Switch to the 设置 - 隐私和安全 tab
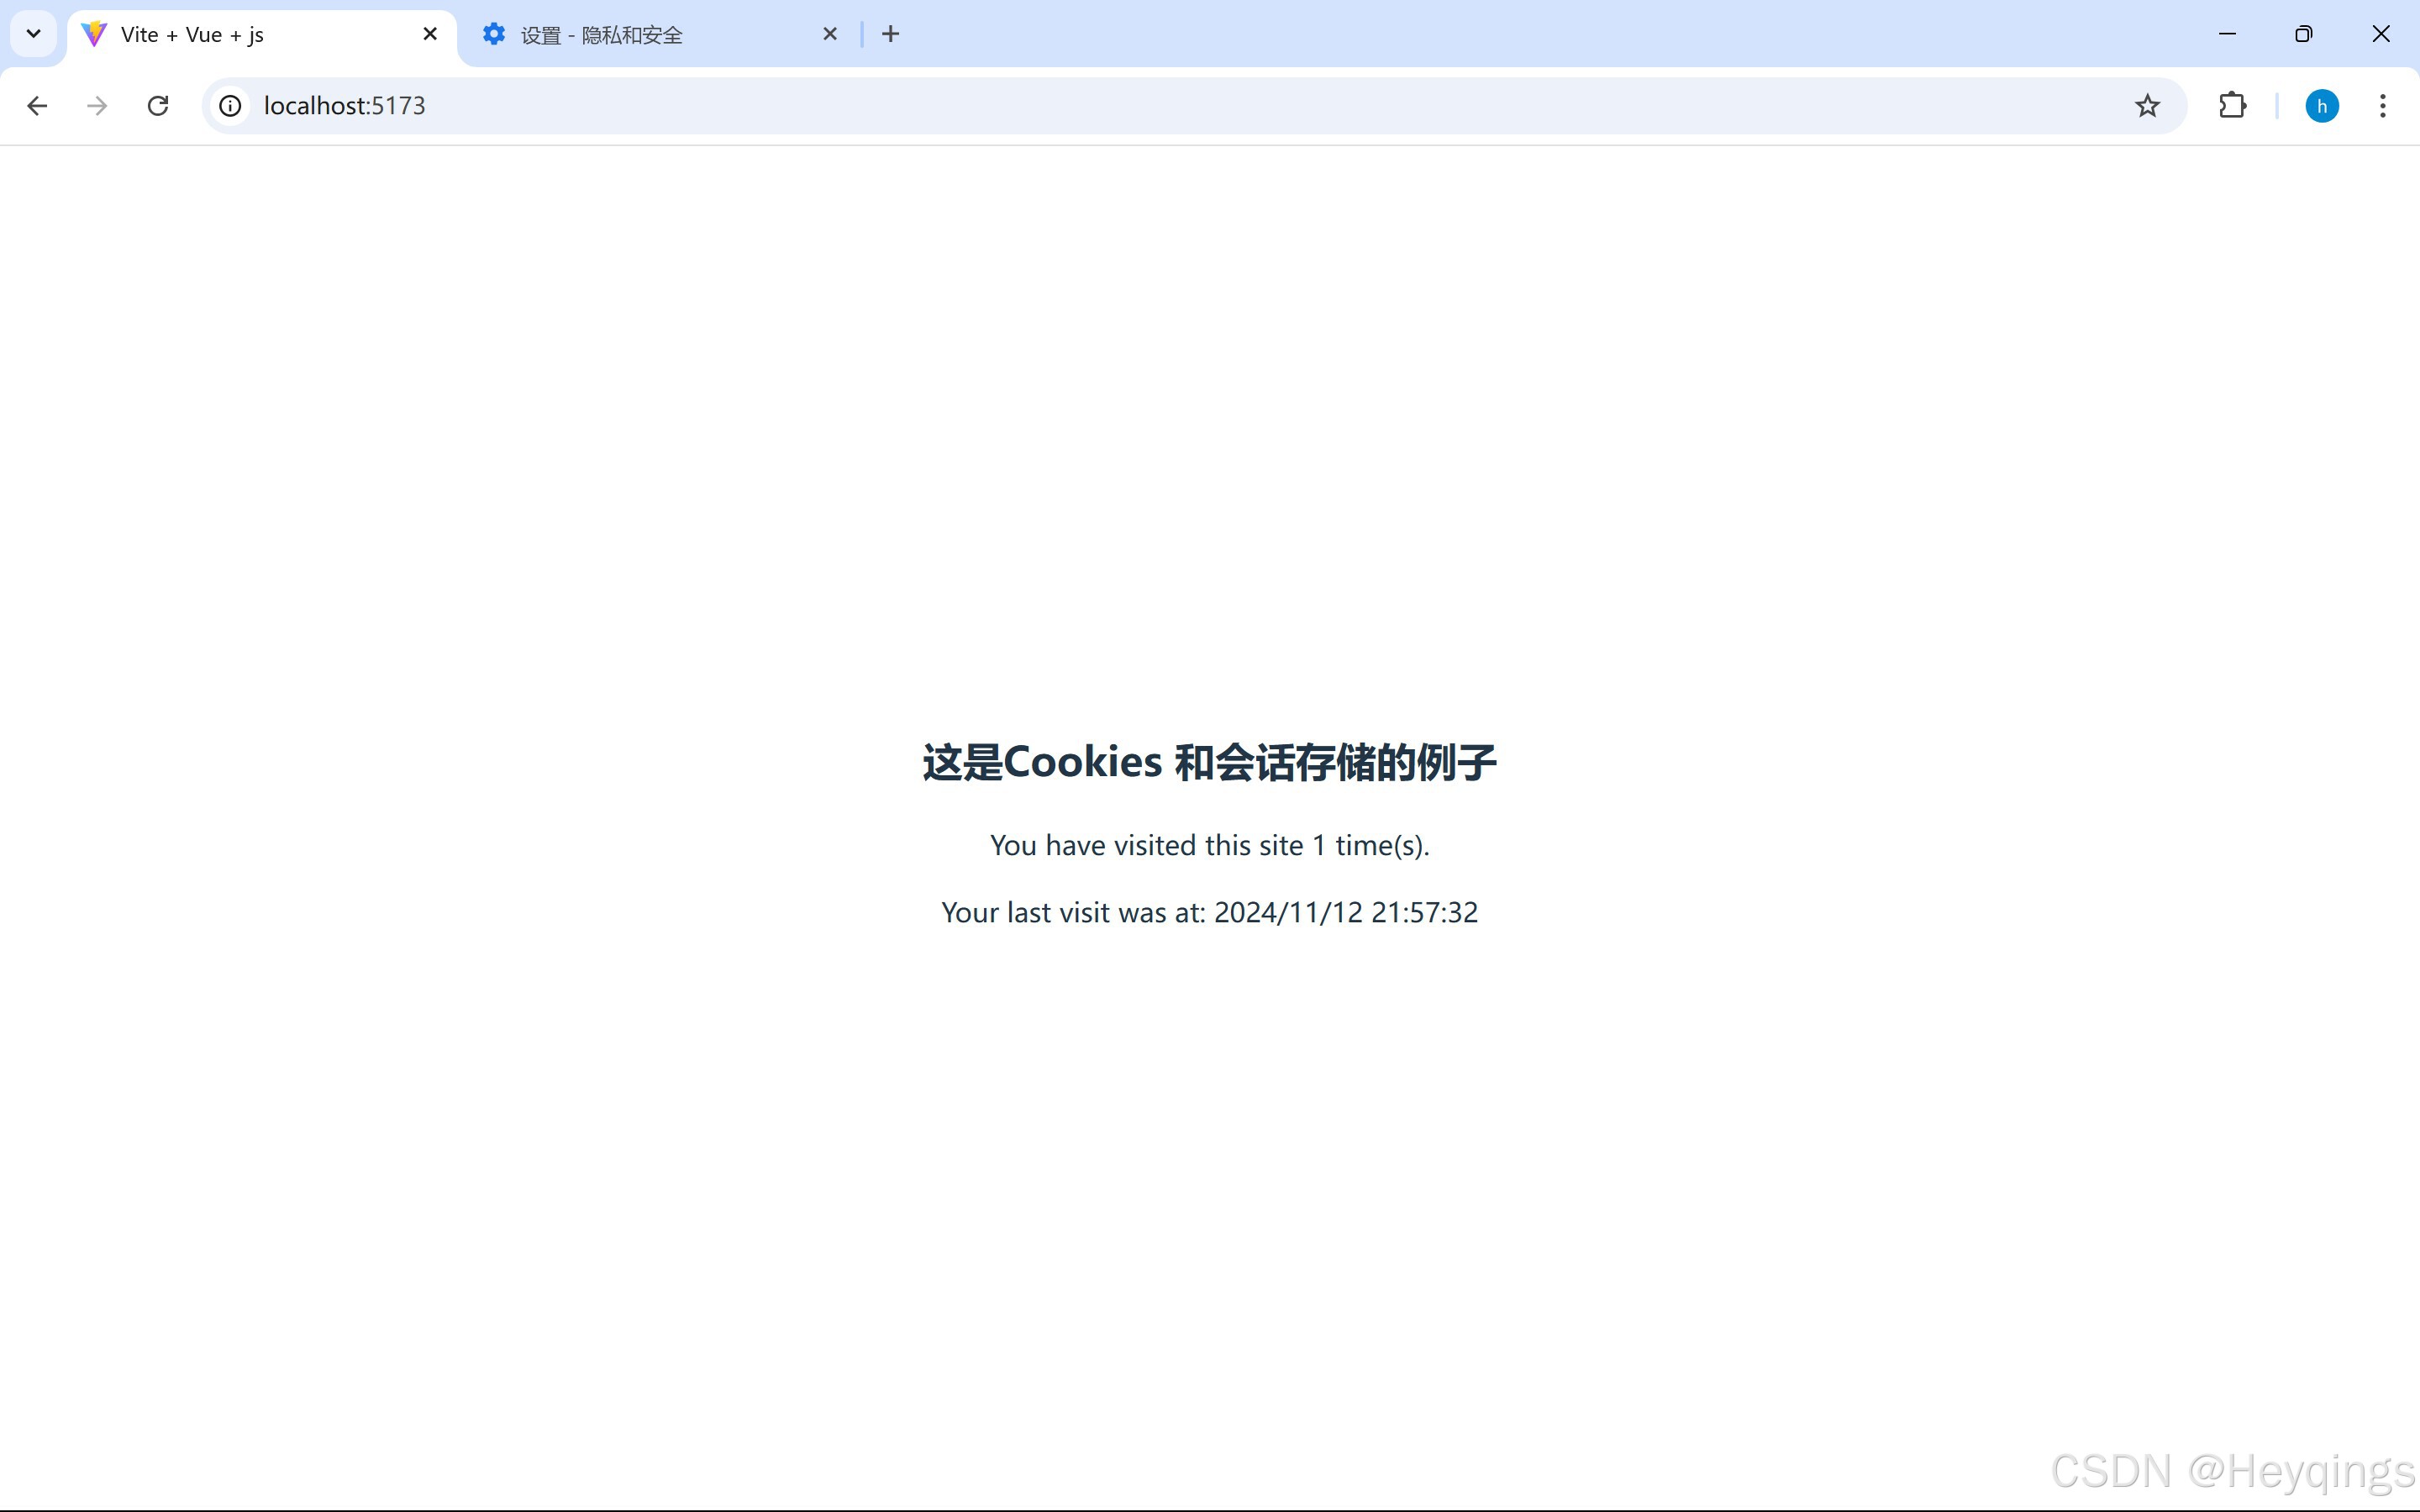The width and height of the screenshot is (2420, 1512). click(640, 35)
